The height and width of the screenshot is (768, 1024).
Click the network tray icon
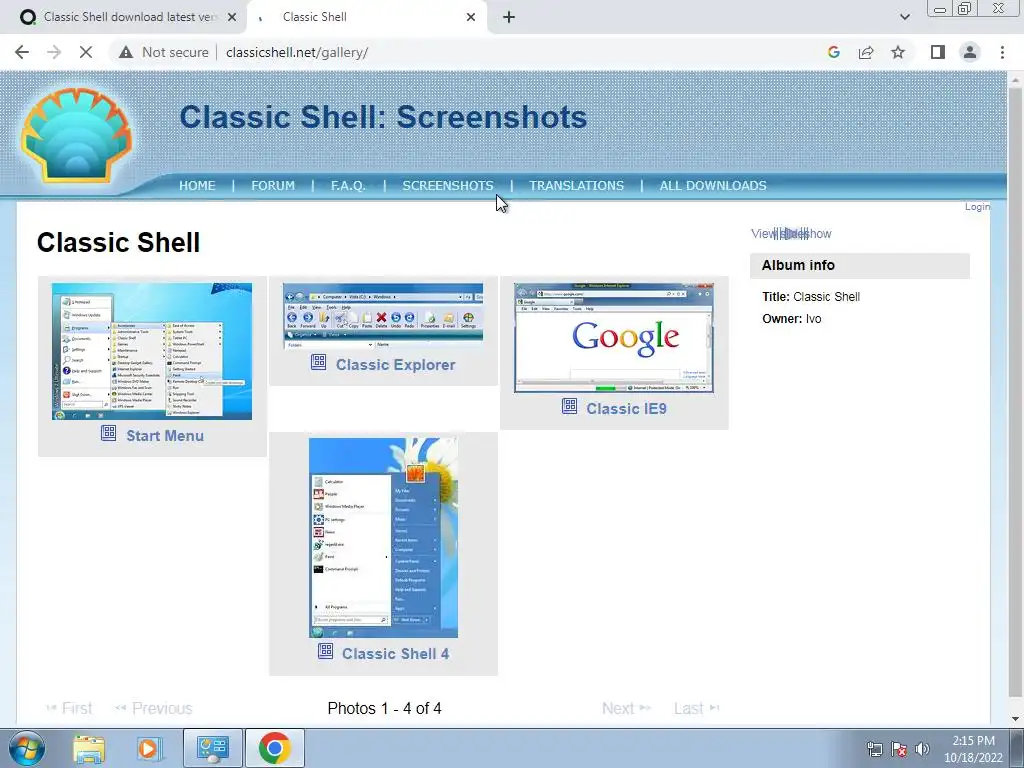point(874,749)
